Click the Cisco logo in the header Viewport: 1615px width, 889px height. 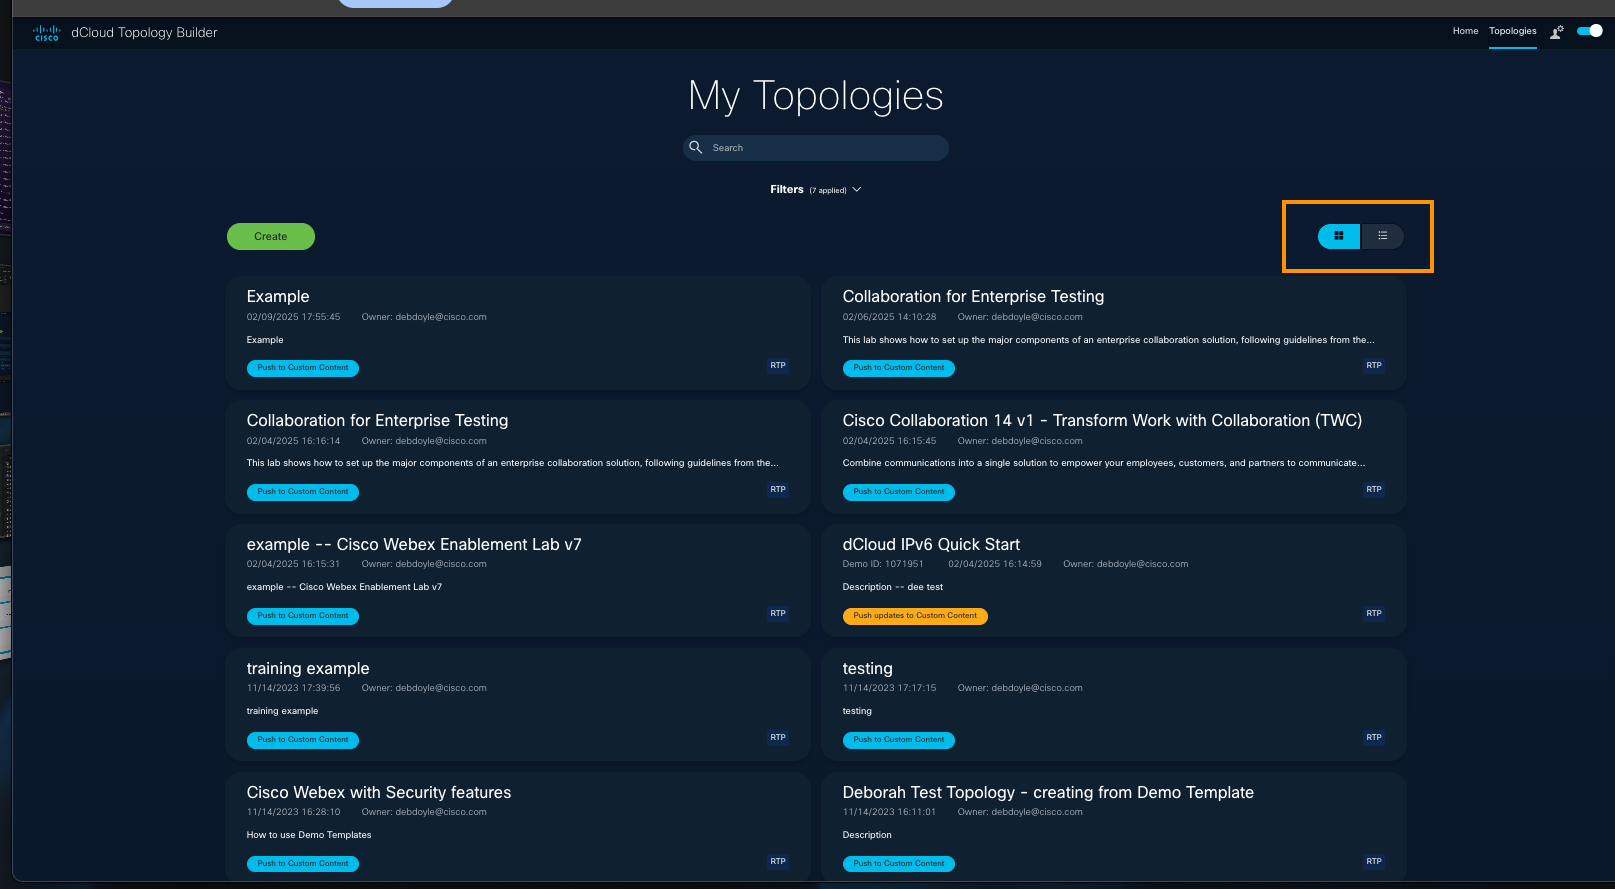coord(47,33)
